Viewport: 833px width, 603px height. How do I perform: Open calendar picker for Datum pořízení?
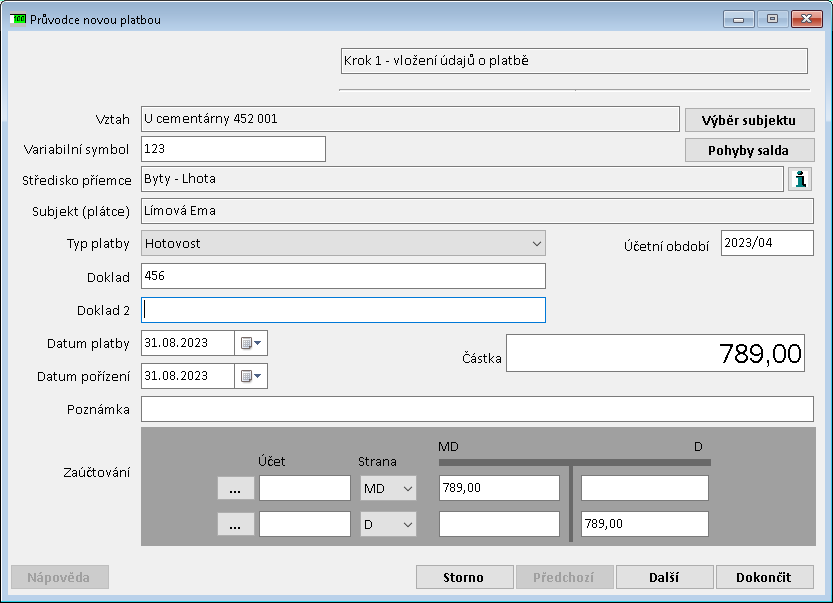[x=251, y=376]
